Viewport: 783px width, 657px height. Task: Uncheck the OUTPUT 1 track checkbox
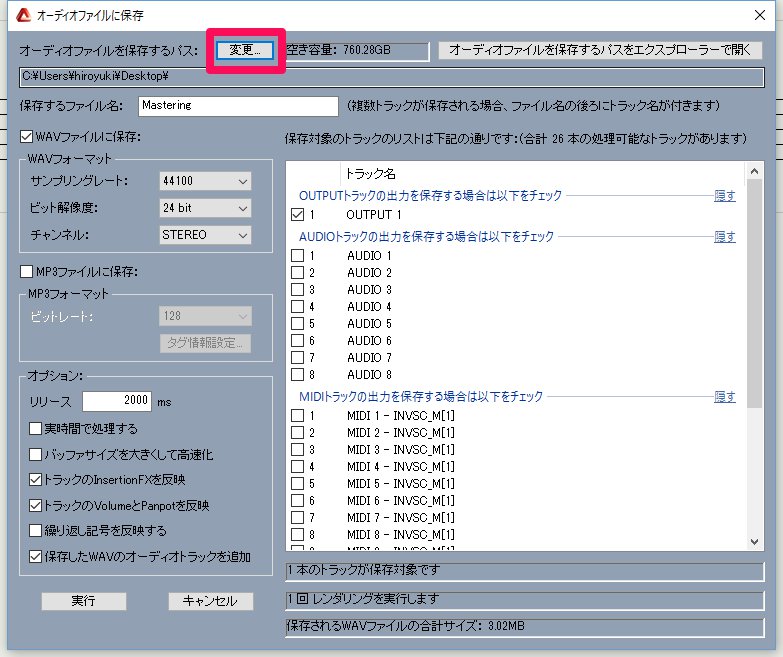pos(297,215)
